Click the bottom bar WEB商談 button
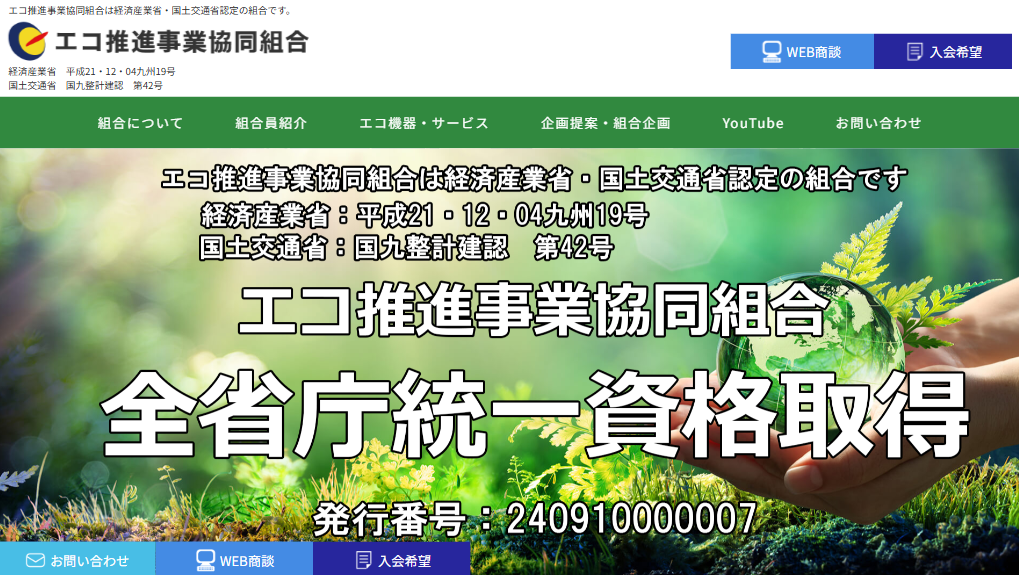The height and width of the screenshot is (575, 1019). (x=234, y=559)
